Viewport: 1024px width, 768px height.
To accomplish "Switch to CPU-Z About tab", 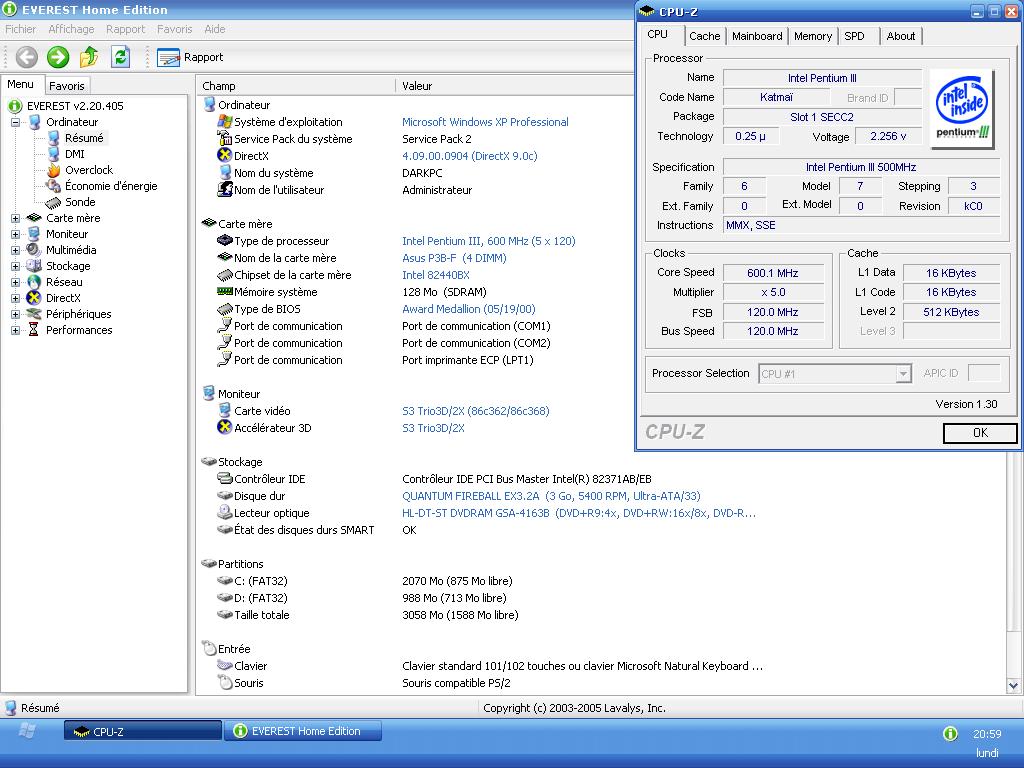I will 901,37.
